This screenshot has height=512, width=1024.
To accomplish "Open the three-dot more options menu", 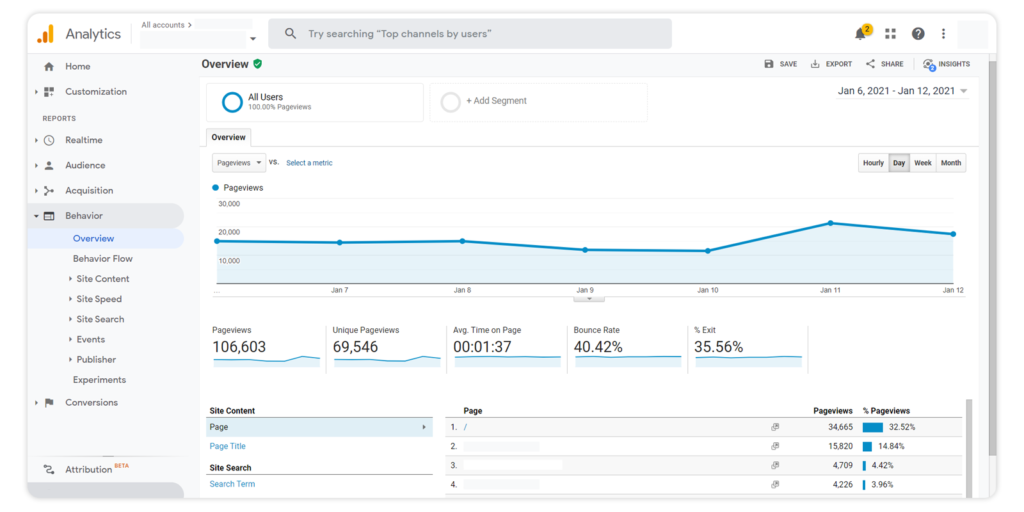I will tap(943, 34).
